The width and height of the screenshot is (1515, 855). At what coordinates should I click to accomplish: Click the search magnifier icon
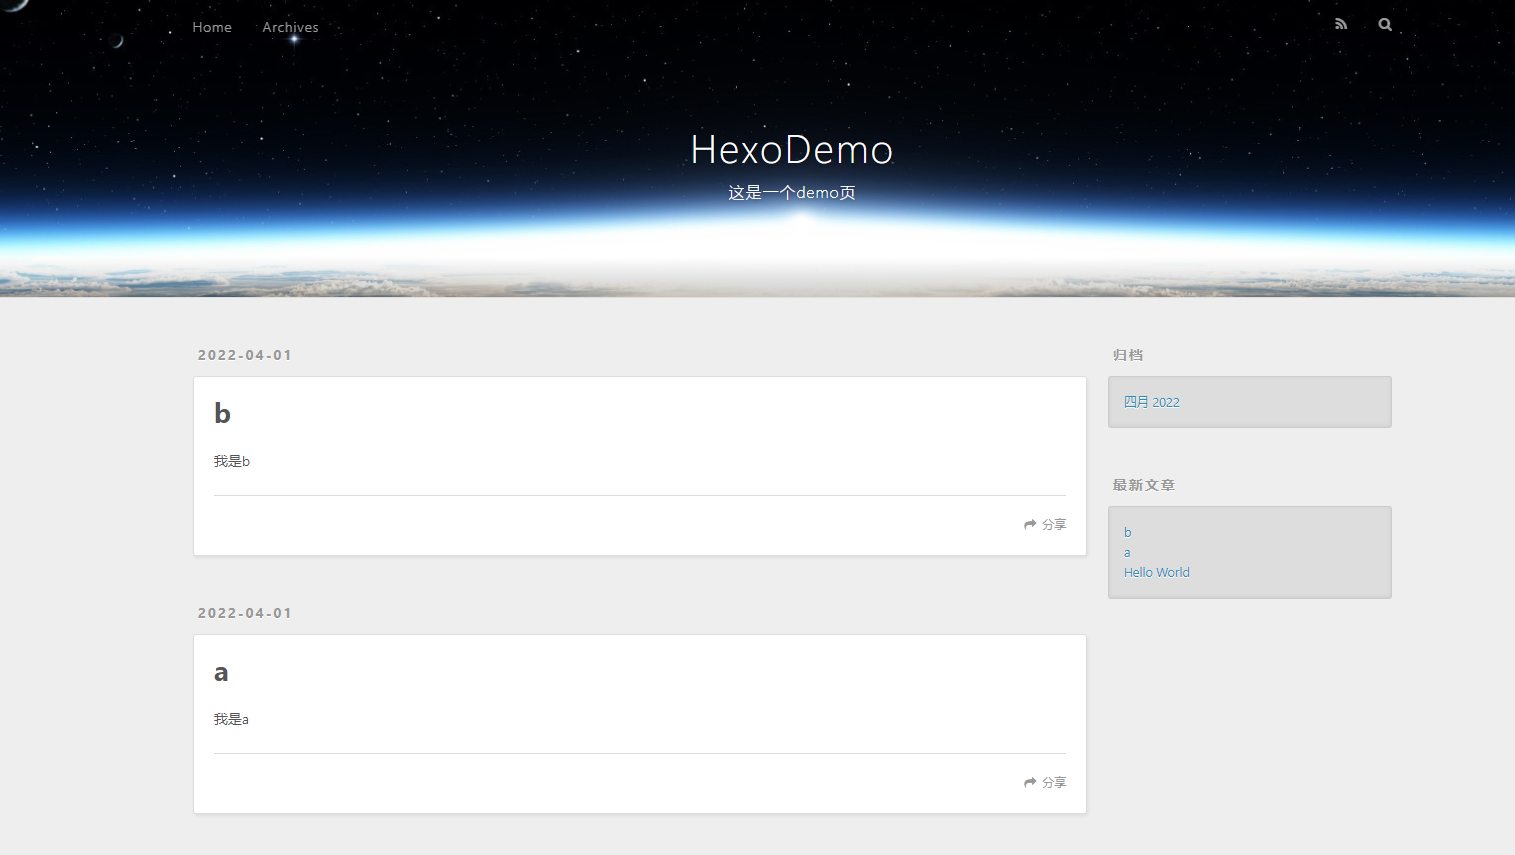(x=1385, y=24)
